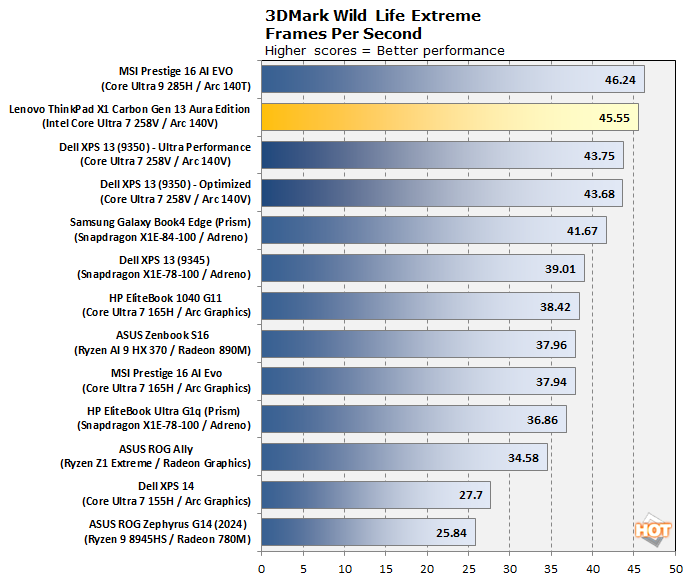Click the chart title '3DMark Wild Life Extreme'
Screen dimensions: 690x581
point(373,16)
